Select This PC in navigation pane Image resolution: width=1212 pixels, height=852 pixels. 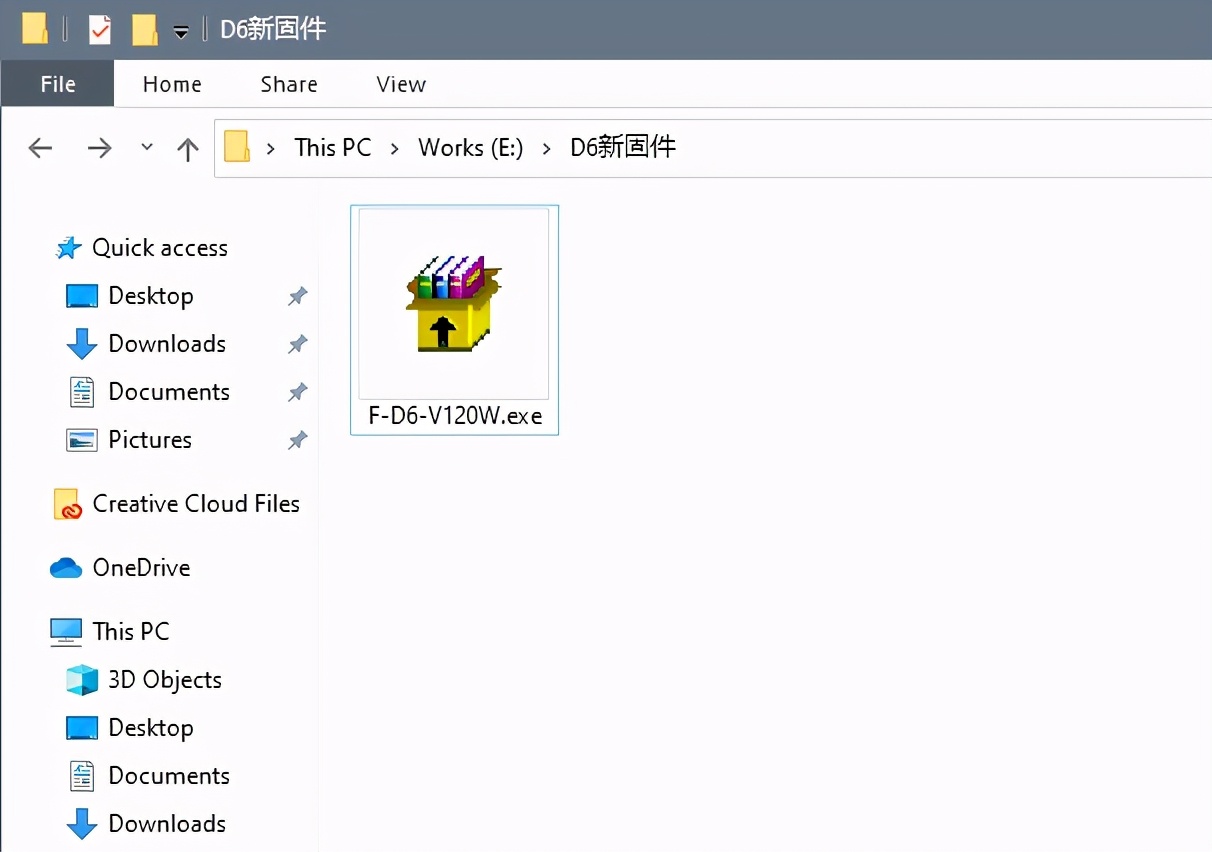coord(131,632)
